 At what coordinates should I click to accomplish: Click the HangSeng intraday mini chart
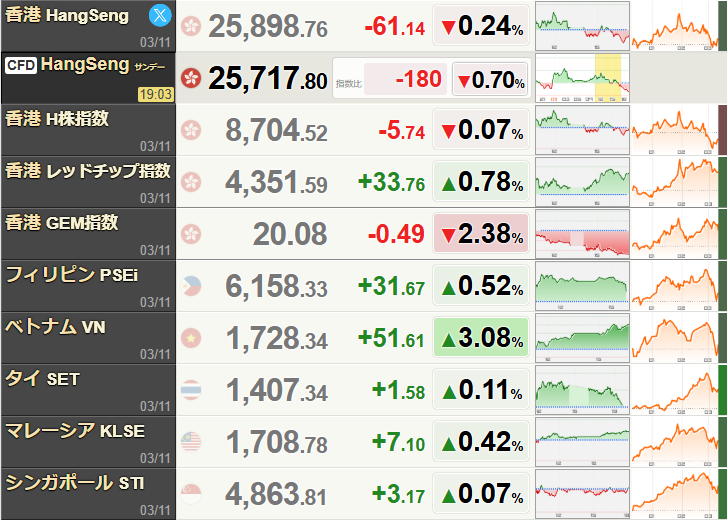pyautogui.click(x=582, y=26)
